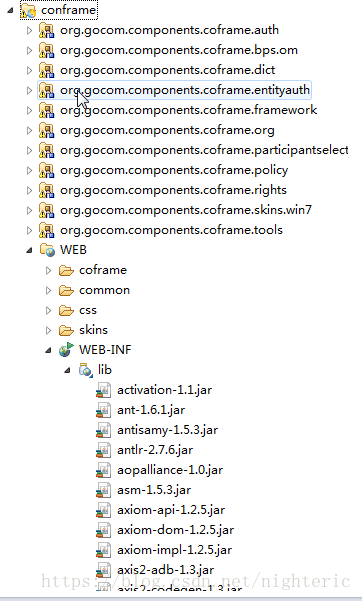This screenshot has height=601, width=362.
Task: Select aopalliance-1.0.jar file name
Action: (170, 470)
